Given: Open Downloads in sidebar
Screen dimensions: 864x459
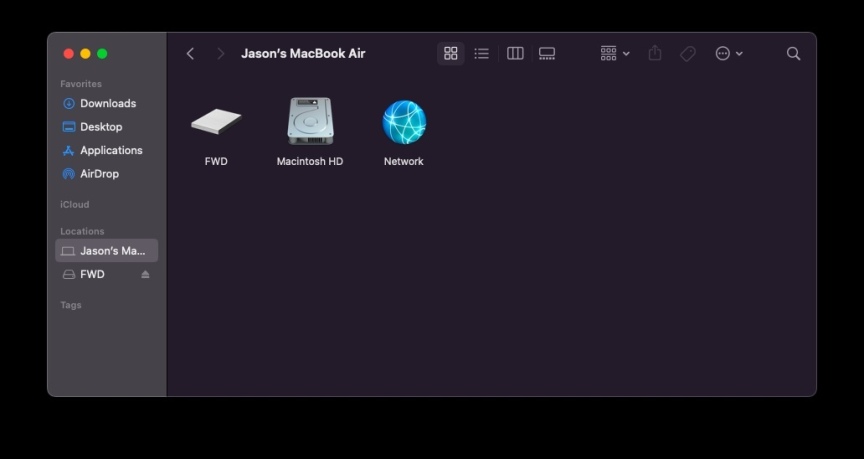Looking at the screenshot, I should pyautogui.click(x=106, y=104).
